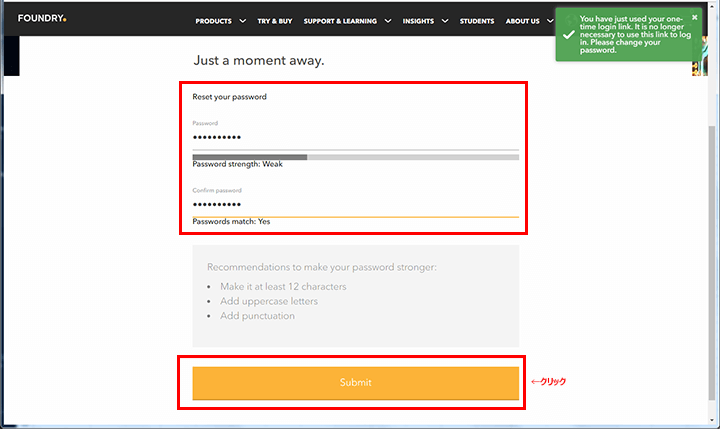Click the orange Submit button
This screenshot has width=720, height=429.
(x=355, y=383)
